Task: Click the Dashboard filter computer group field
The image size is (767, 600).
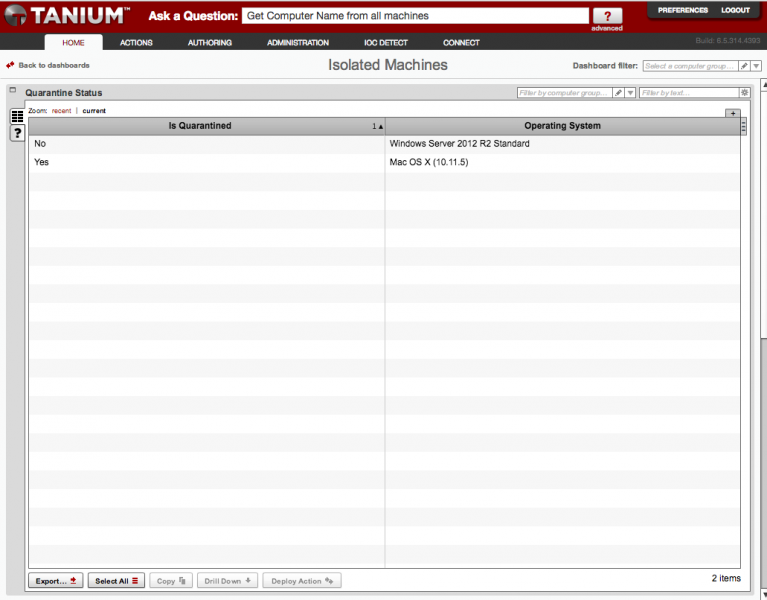Action: click(x=690, y=66)
